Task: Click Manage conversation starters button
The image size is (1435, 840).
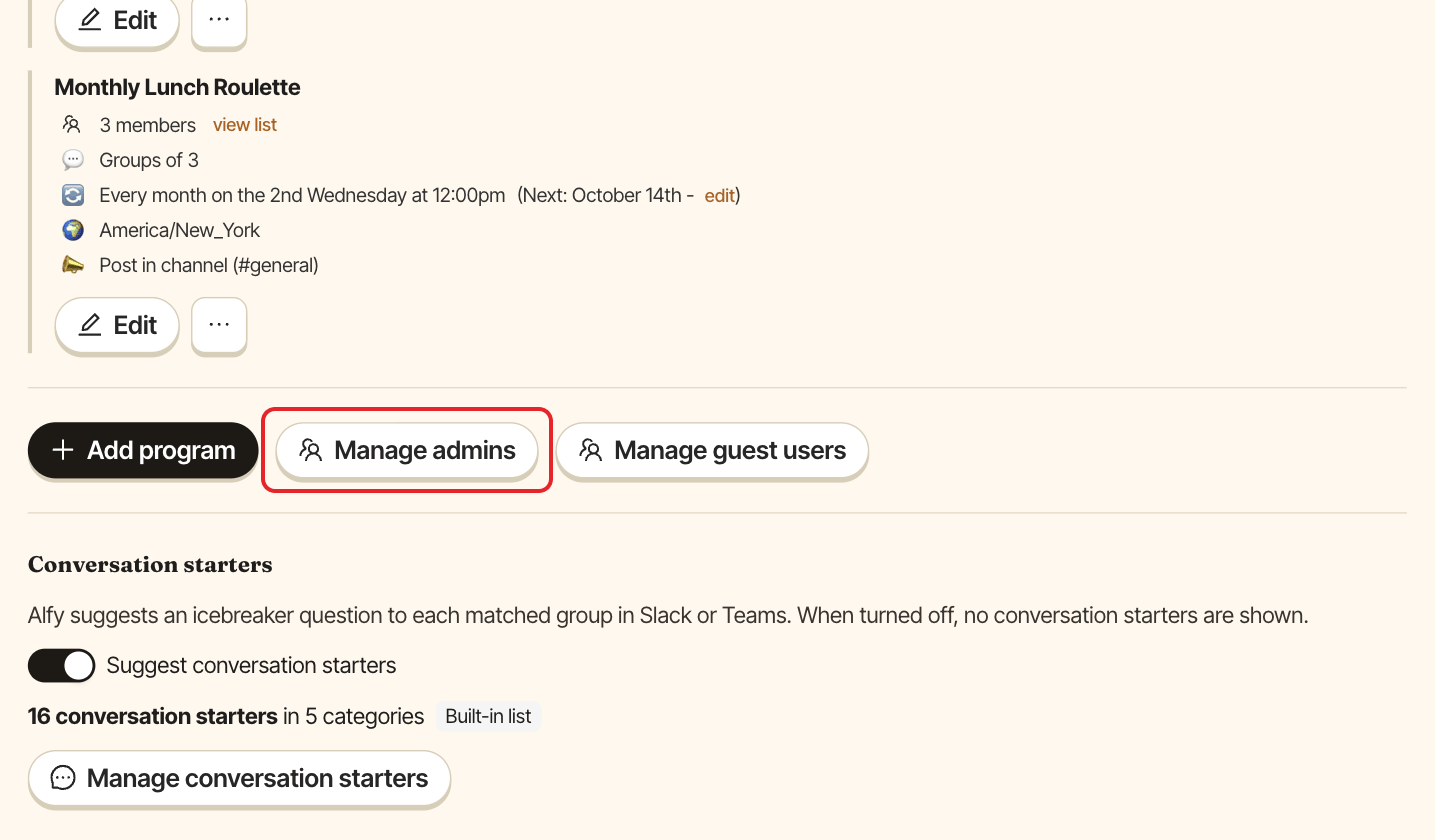Action: 239,778
